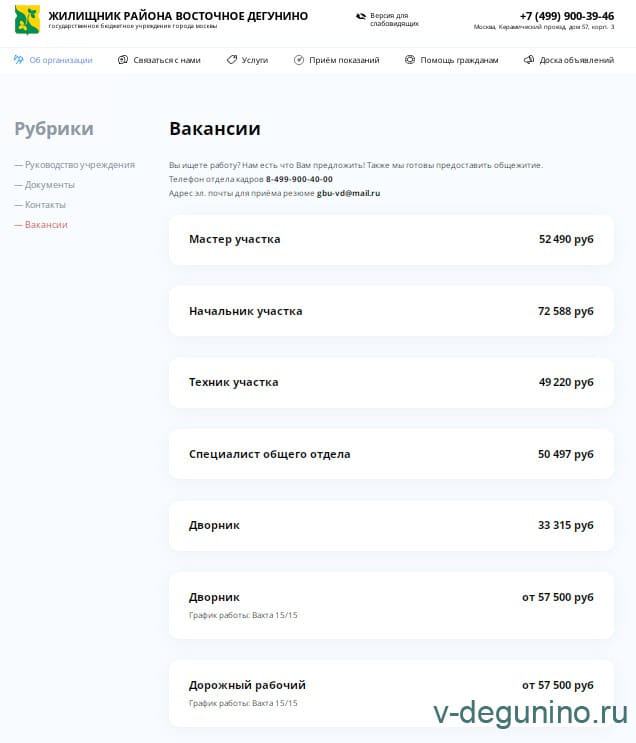This screenshot has width=636, height=743.
Task: Open the Контакты sidebar link
Action: tap(45, 205)
